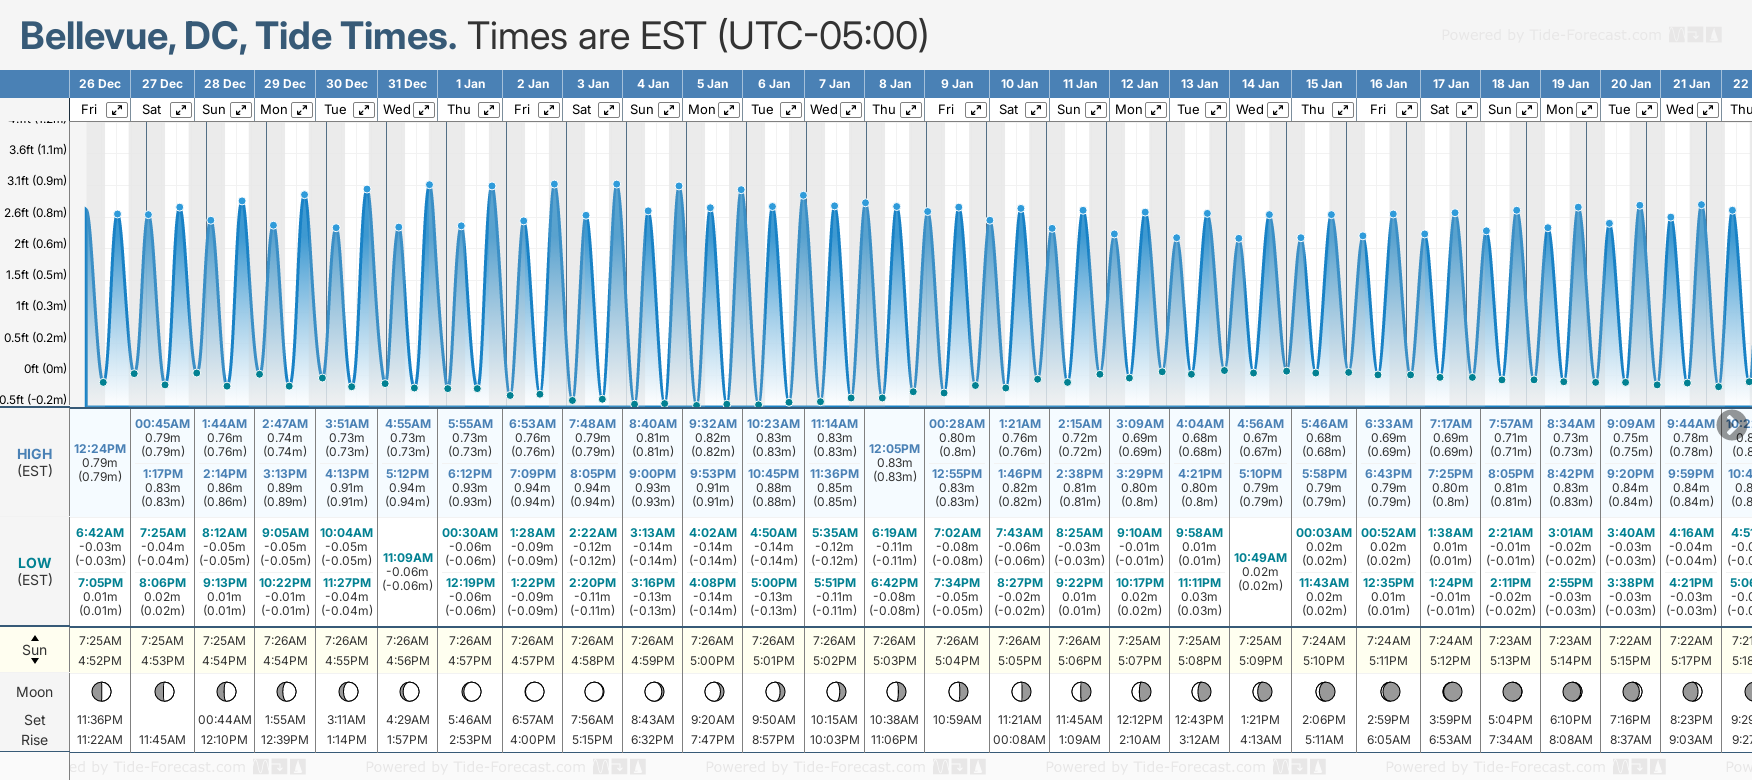Click expand icon for Mon 5 Jan

(x=729, y=110)
